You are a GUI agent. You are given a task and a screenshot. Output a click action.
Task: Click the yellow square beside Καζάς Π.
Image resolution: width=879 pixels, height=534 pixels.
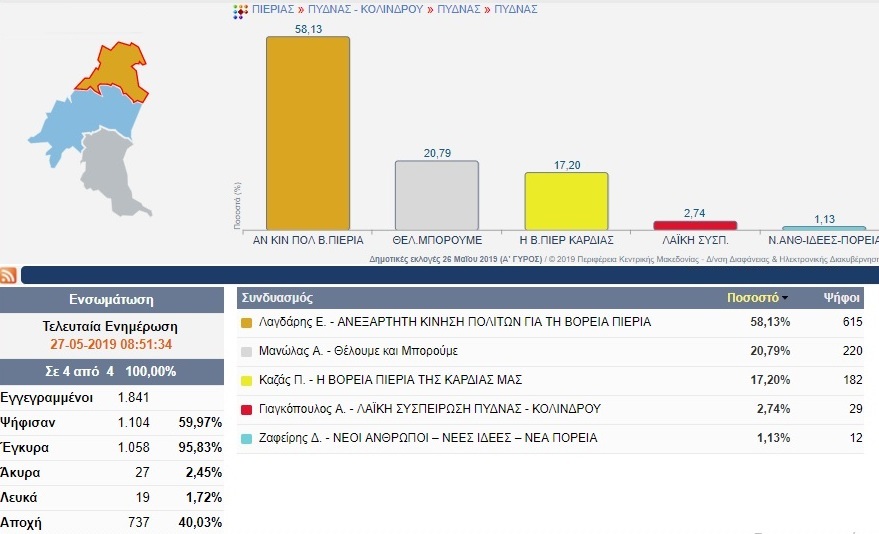tap(247, 381)
